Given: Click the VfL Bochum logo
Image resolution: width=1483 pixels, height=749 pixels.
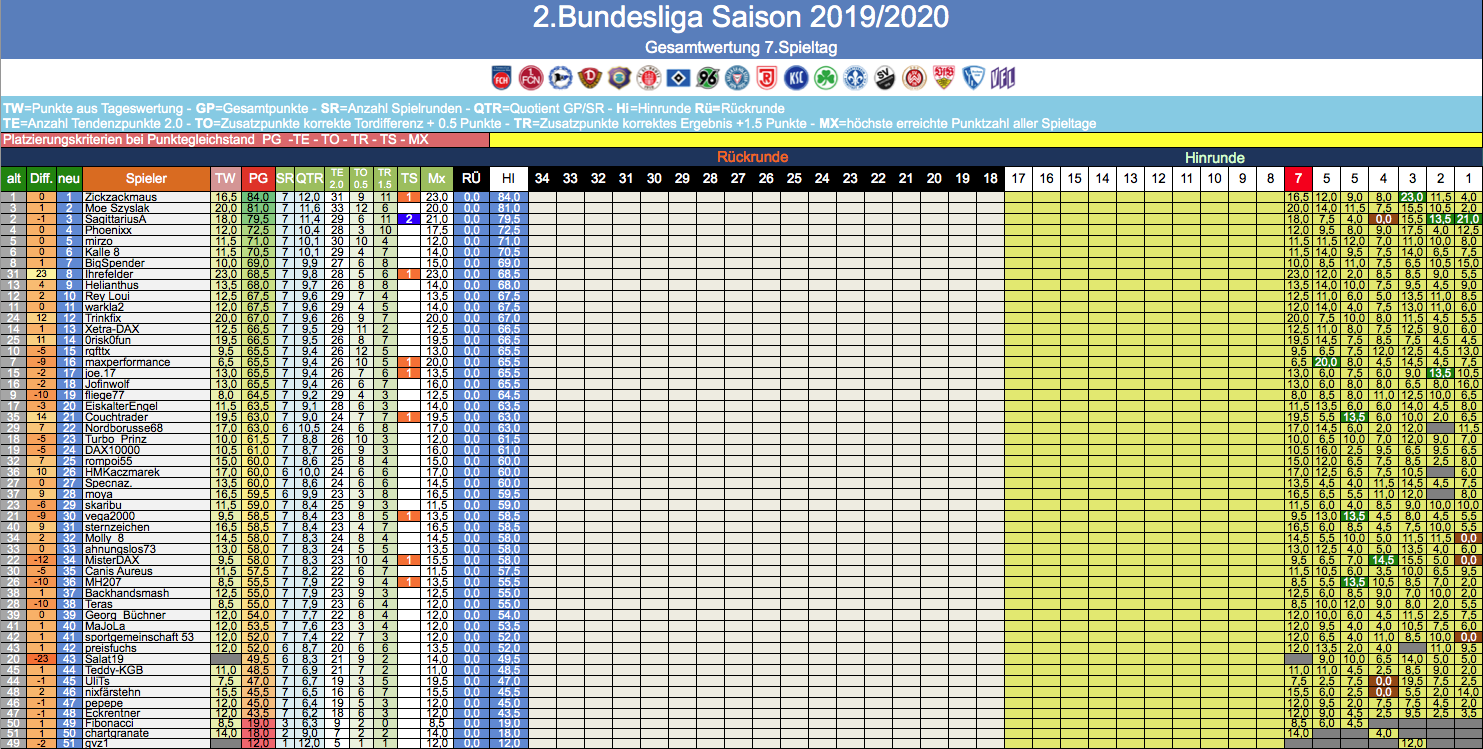Looking at the screenshot, I should [971, 78].
